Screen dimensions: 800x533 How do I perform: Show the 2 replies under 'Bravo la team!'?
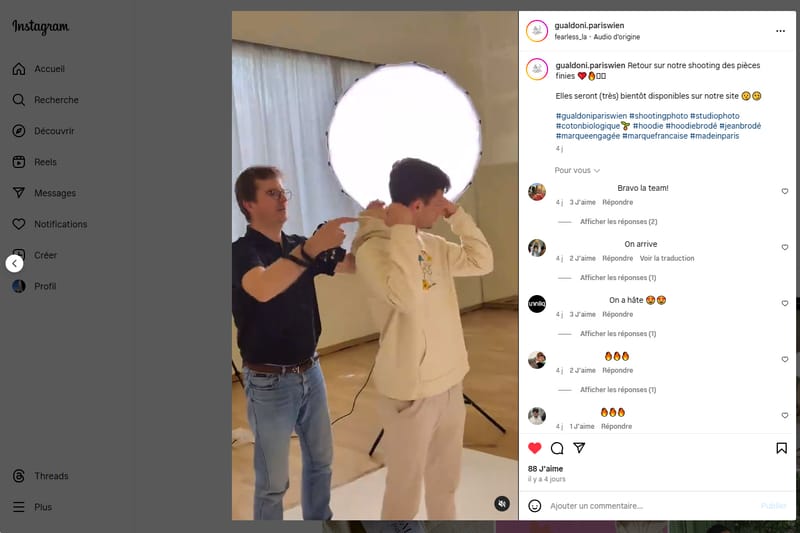point(618,221)
